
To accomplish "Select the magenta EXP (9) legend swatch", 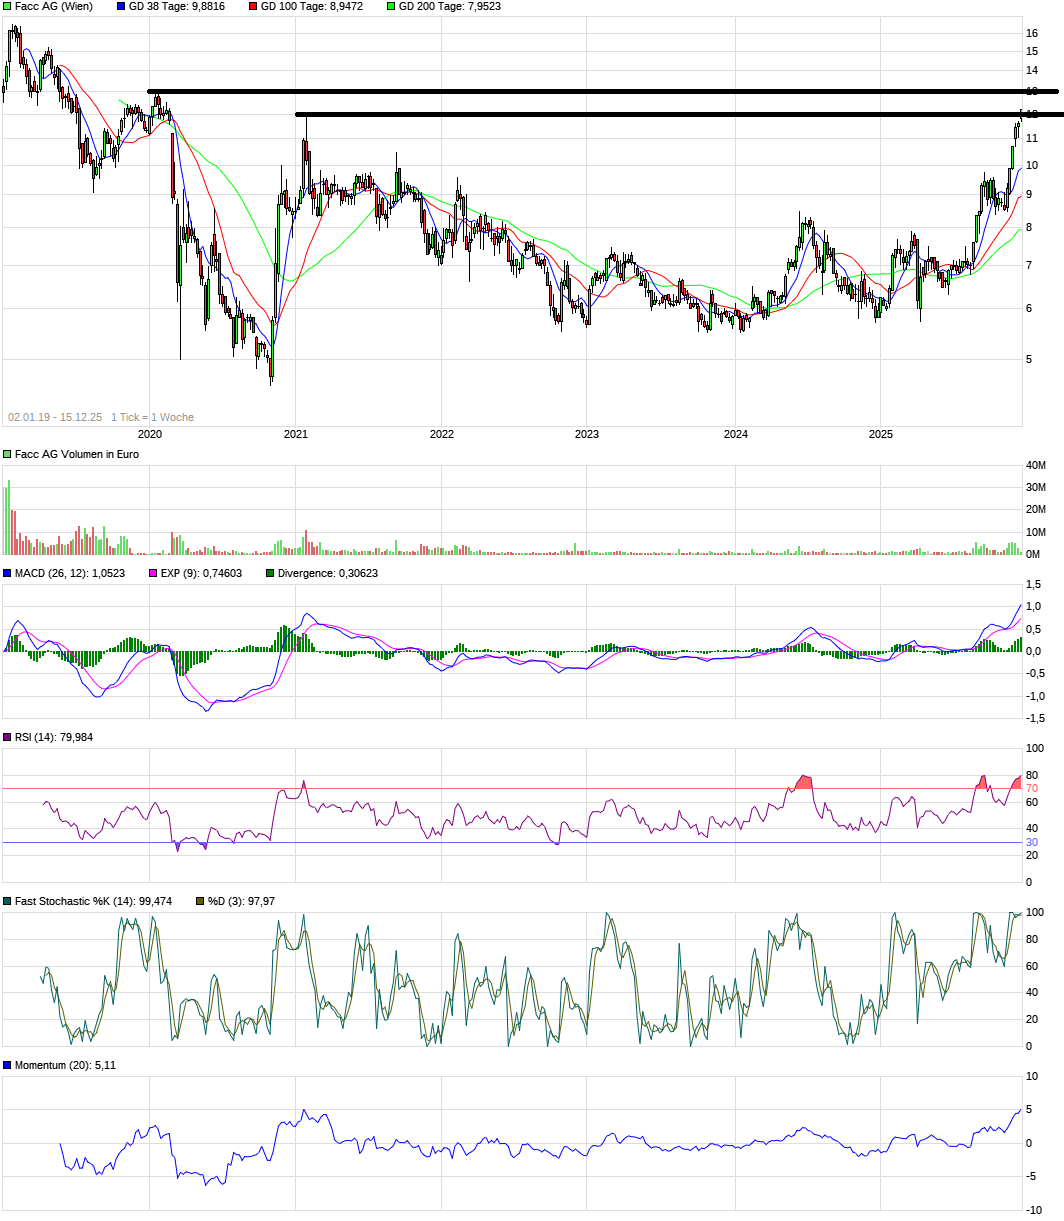I will [153, 573].
